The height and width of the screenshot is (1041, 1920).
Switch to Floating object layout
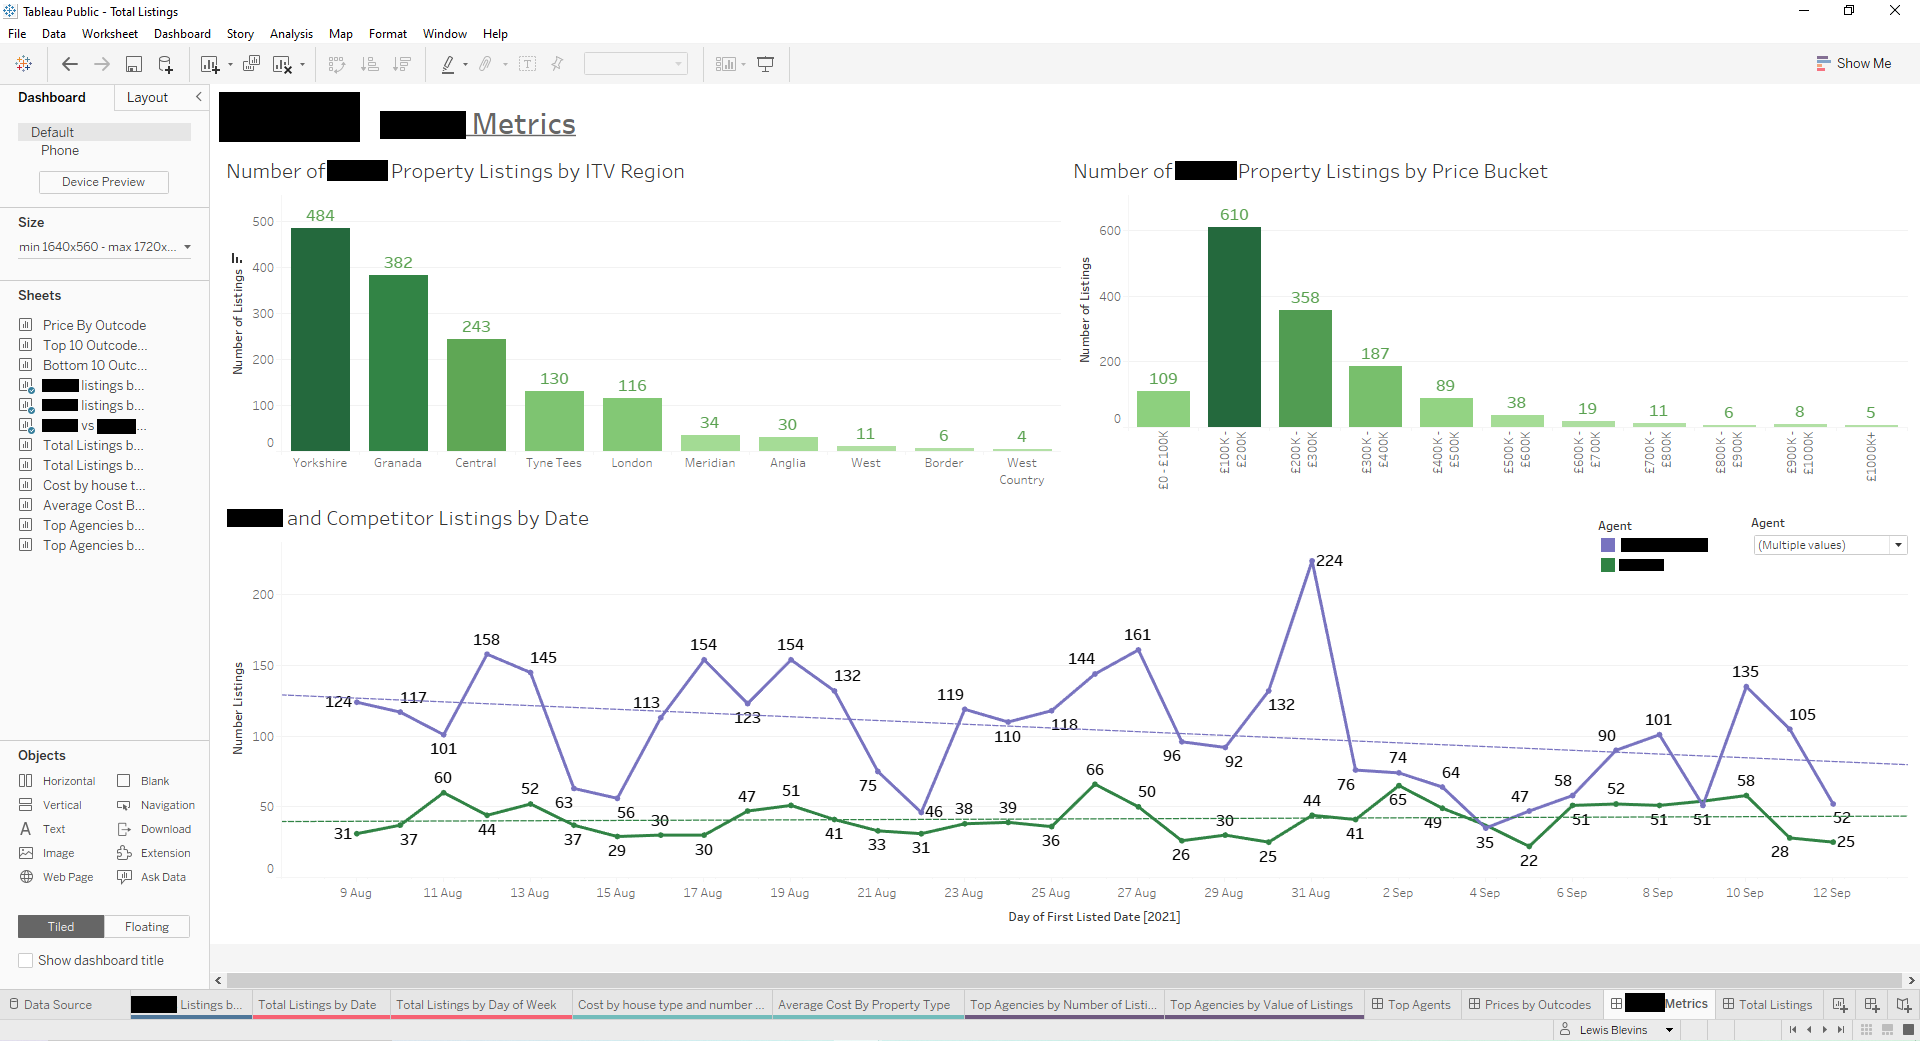(146, 927)
